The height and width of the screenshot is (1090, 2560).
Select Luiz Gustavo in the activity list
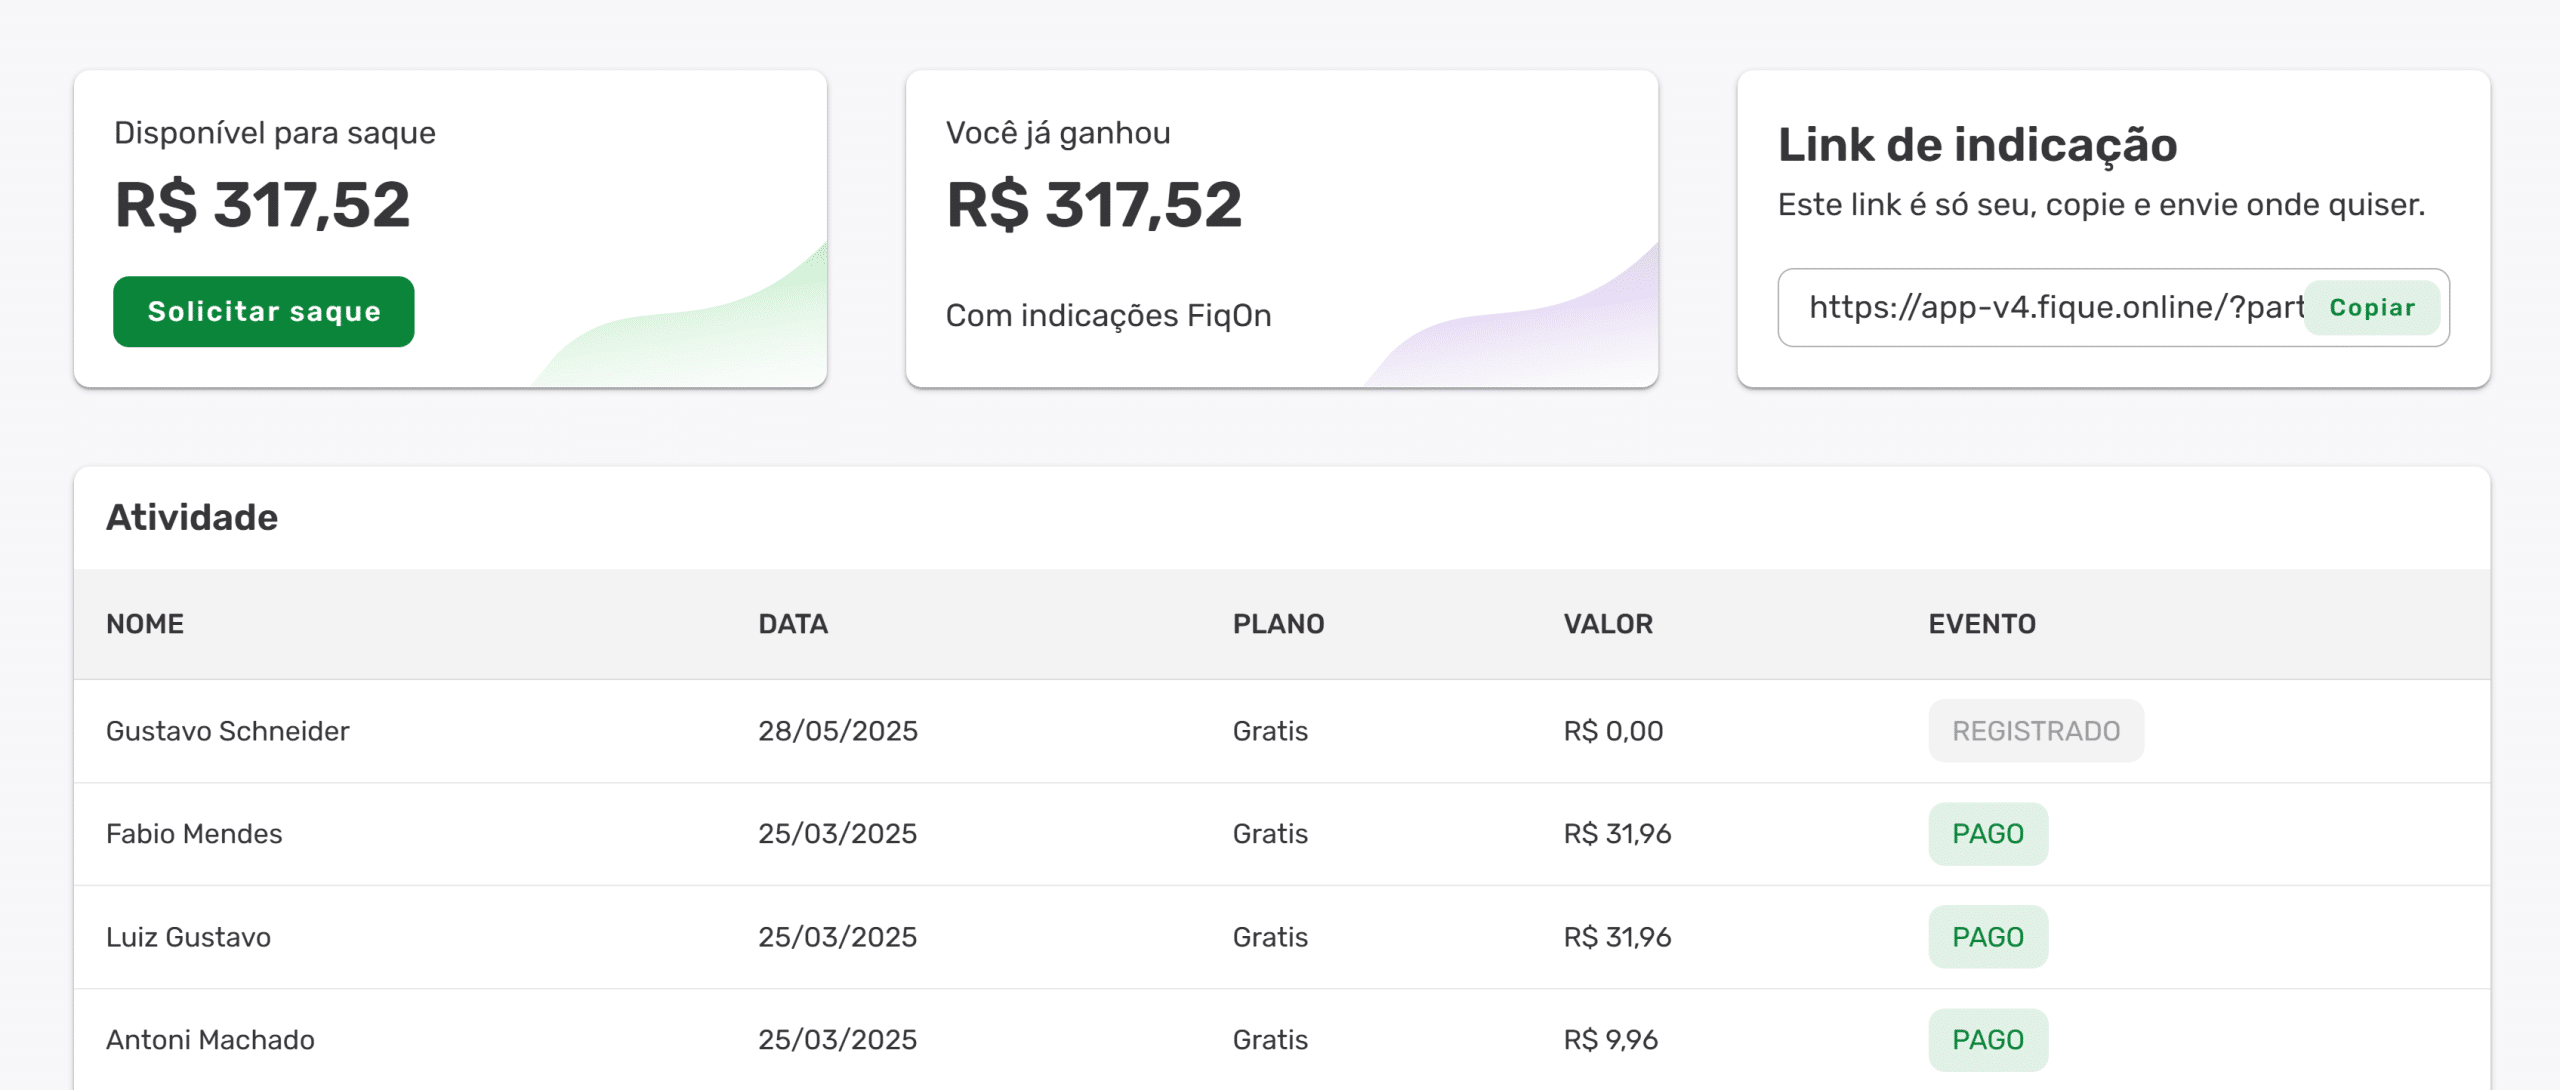188,937
